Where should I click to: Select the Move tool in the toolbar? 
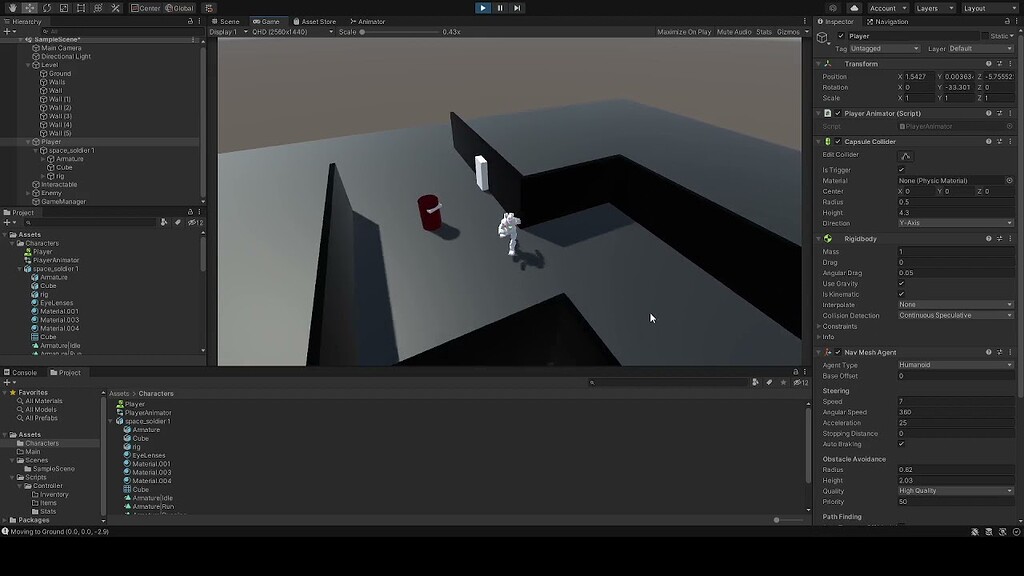(x=28, y=8)
